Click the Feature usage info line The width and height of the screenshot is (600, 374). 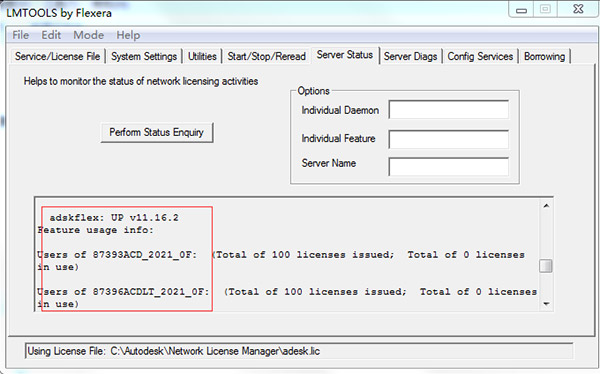click(95, 230)
